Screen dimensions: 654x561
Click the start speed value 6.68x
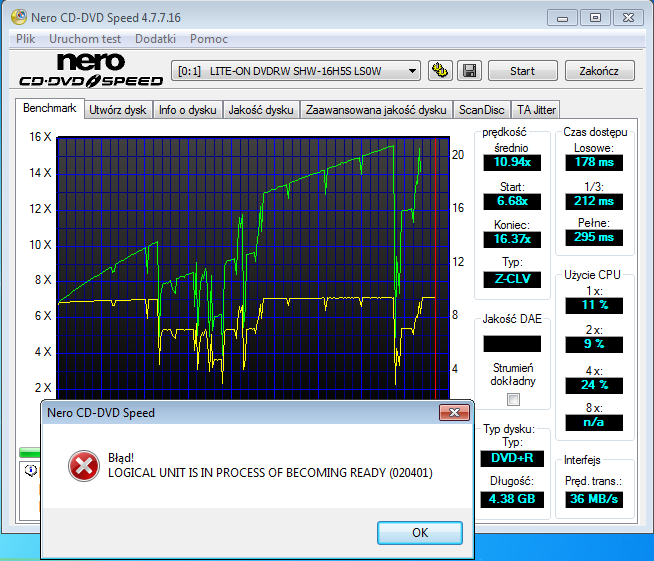point(512,201)
